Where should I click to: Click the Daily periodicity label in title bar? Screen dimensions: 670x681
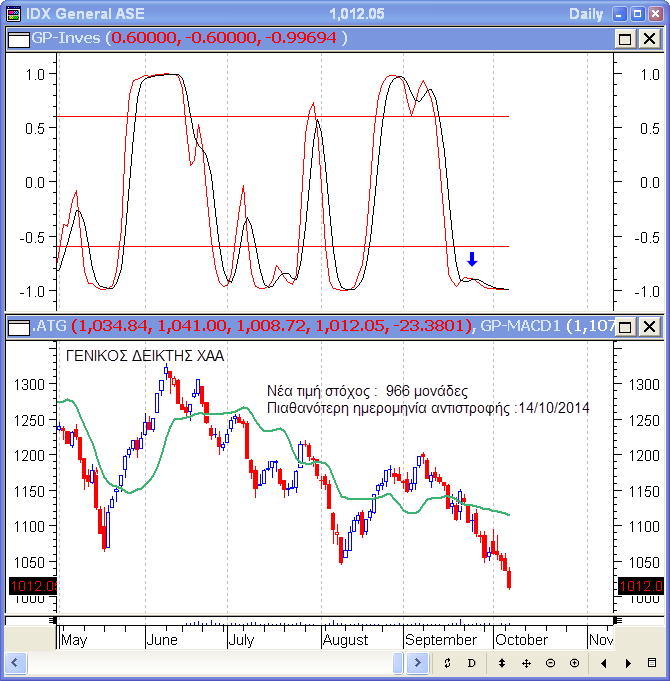click(x=585, y=14)
